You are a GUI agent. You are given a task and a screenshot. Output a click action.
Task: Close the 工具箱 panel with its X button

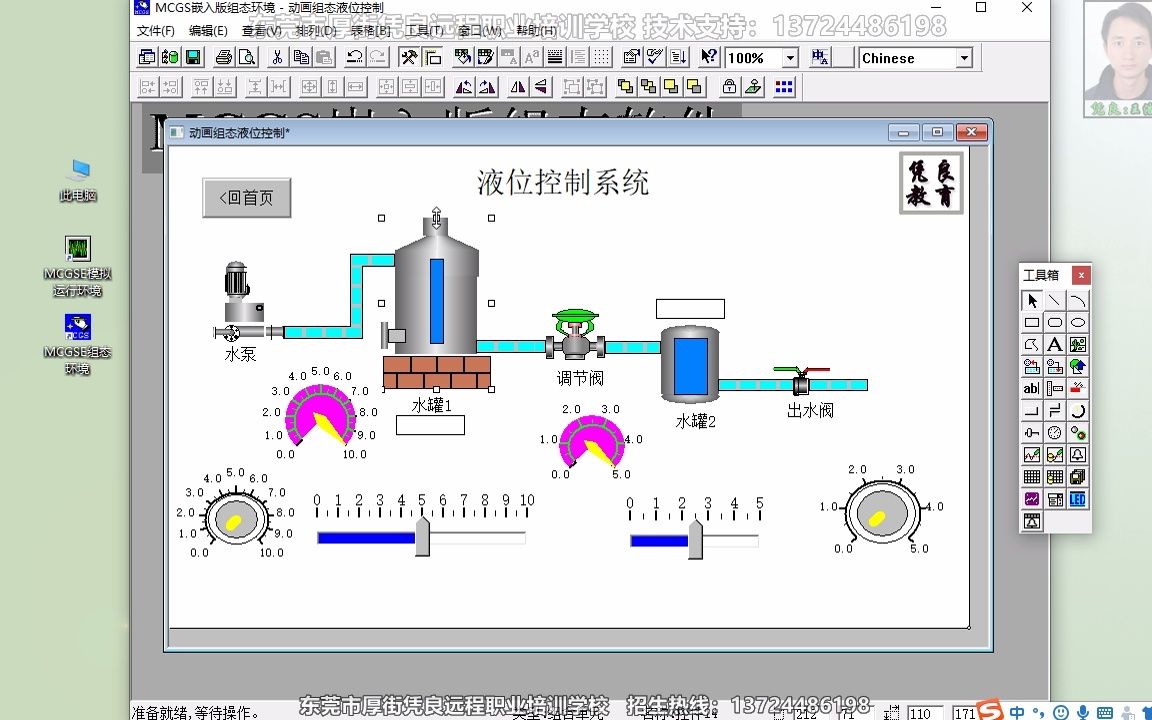[x=1081, y=275]
